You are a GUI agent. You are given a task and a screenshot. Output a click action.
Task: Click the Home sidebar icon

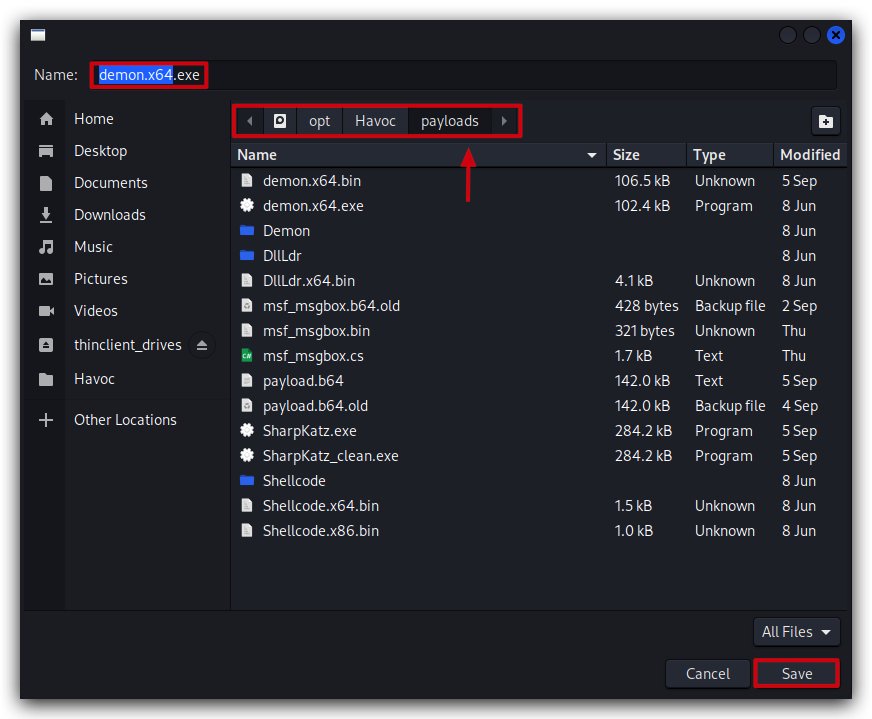point(46,118)
